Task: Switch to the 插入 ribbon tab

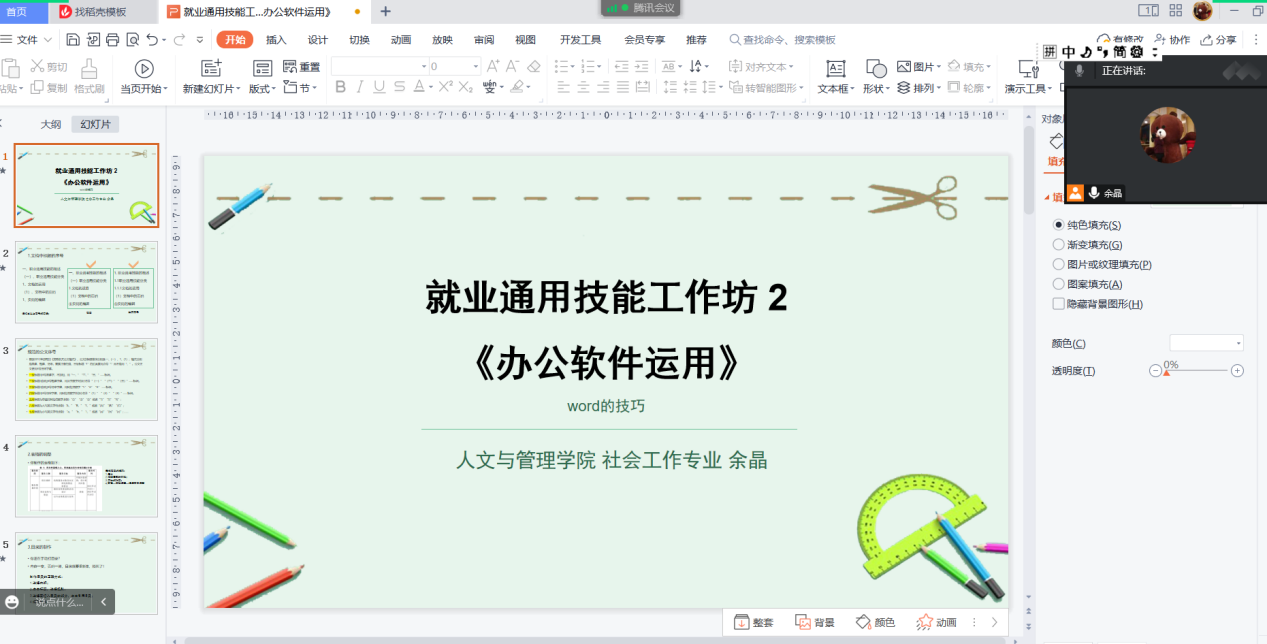Action: click(276, 40)
